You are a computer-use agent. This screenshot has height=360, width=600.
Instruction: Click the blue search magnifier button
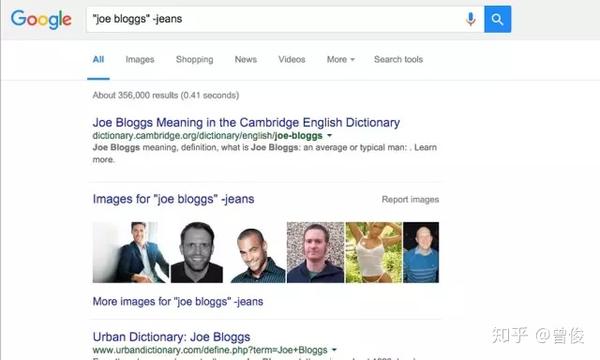[x=497, y=19]
